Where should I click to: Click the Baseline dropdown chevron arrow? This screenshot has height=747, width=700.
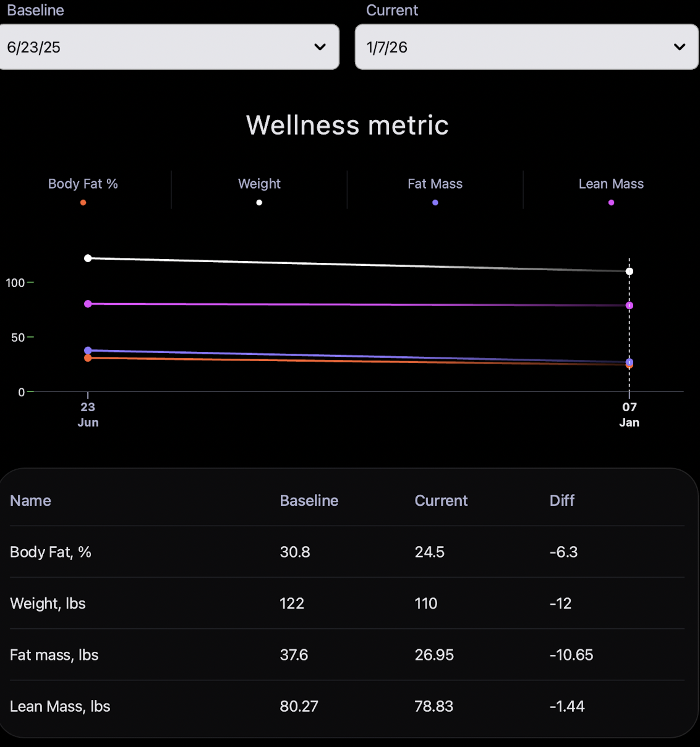(x=320, y=47)
